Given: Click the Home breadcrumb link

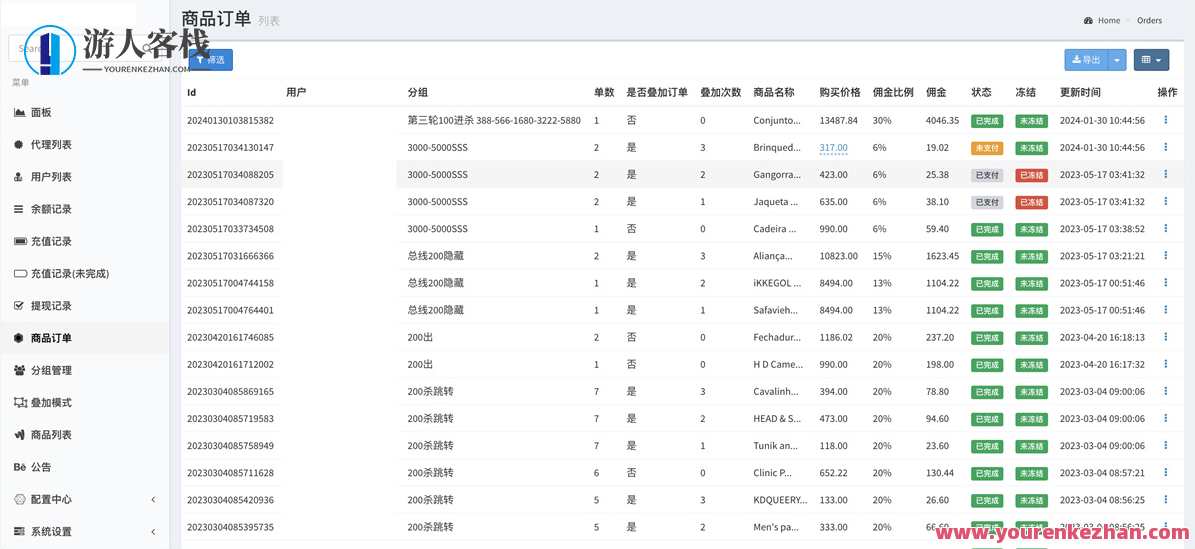Looking at the screenshot, I should click(x=1108, y=21).
